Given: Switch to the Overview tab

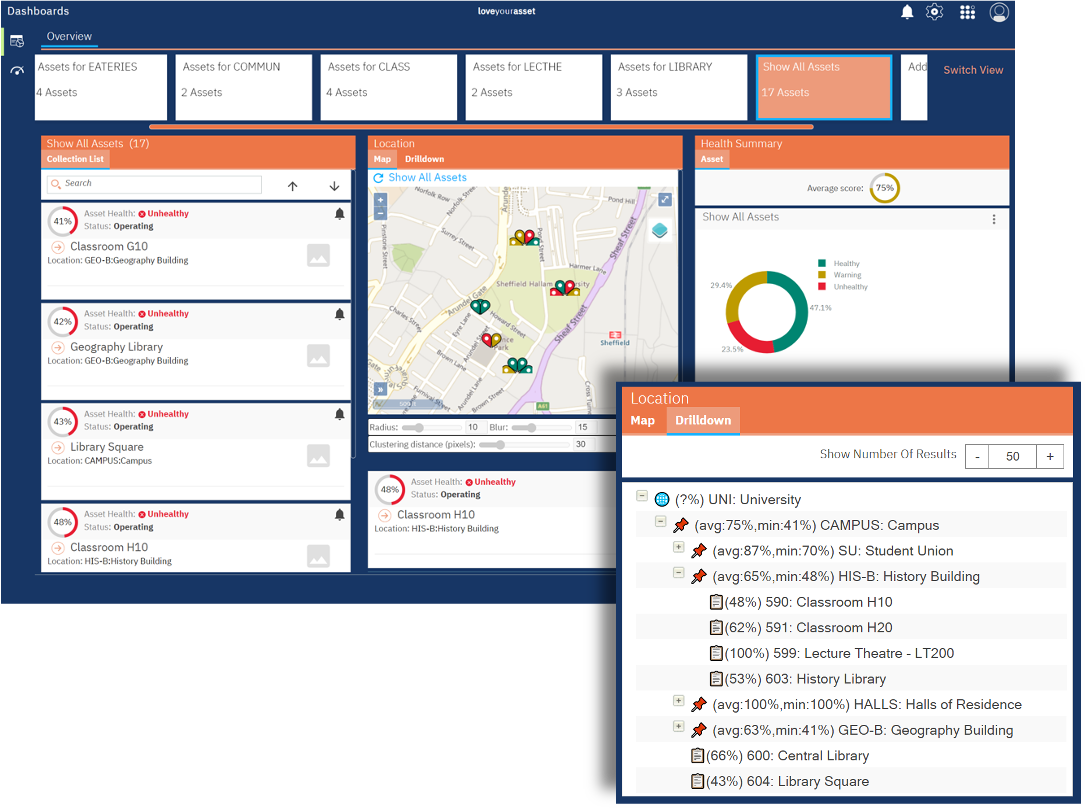Looking at the screenshot, I should tap(69, 37).
